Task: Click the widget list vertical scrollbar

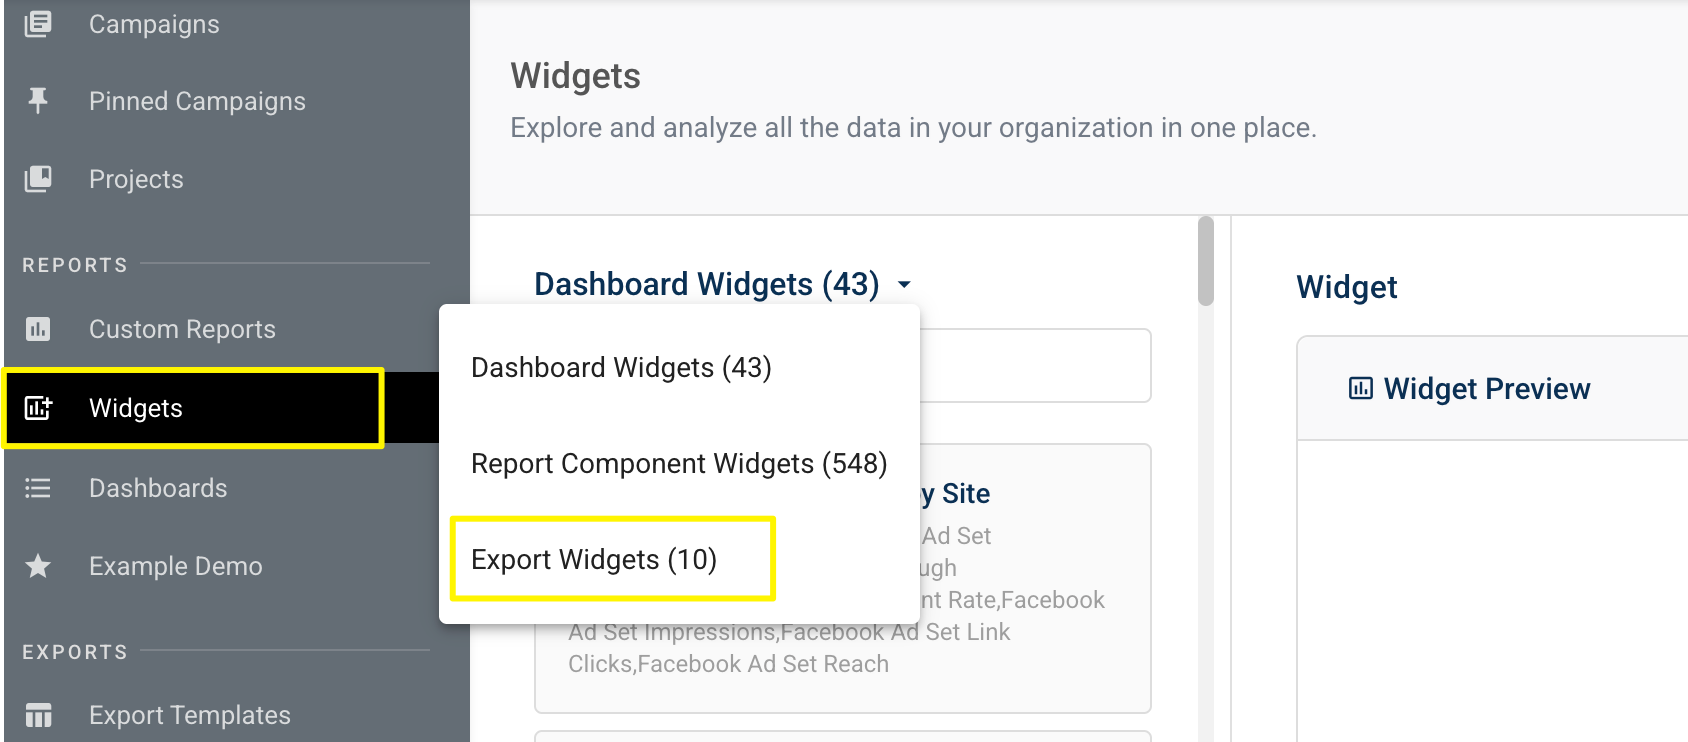Action: click(x=1206, y=262)
